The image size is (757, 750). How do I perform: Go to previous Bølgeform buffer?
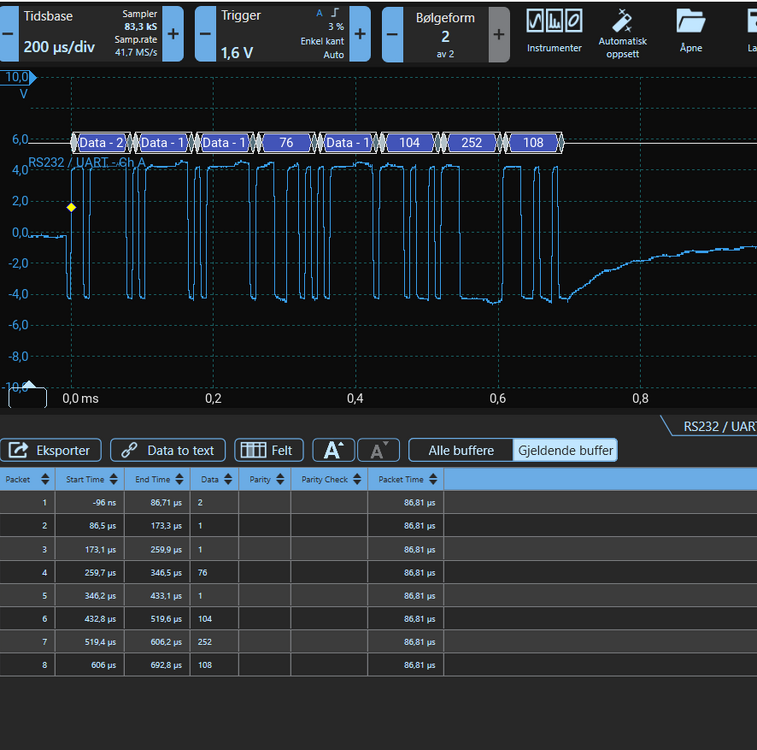click(392, 33)
